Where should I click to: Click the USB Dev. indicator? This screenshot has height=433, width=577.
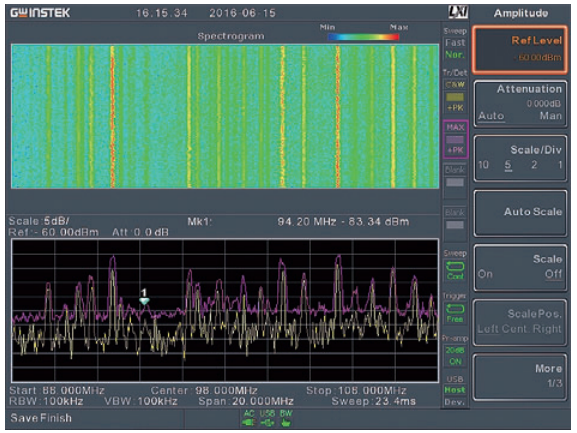(x=454, y=402)
